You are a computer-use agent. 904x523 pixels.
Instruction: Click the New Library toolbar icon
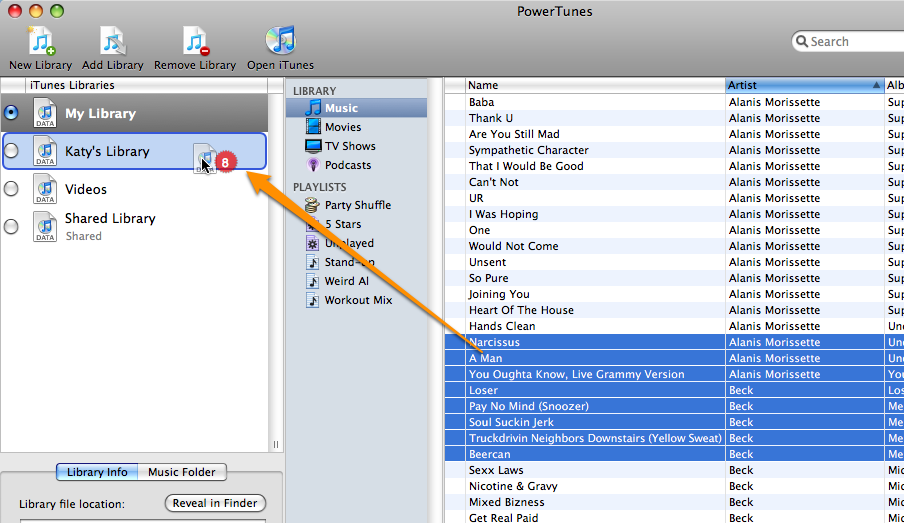pos(40,42)
